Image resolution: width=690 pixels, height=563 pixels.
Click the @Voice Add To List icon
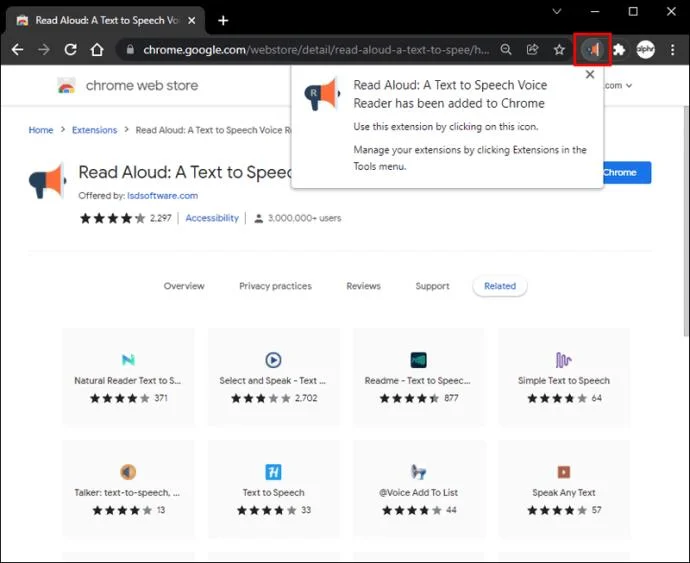[x=418, y=472]
